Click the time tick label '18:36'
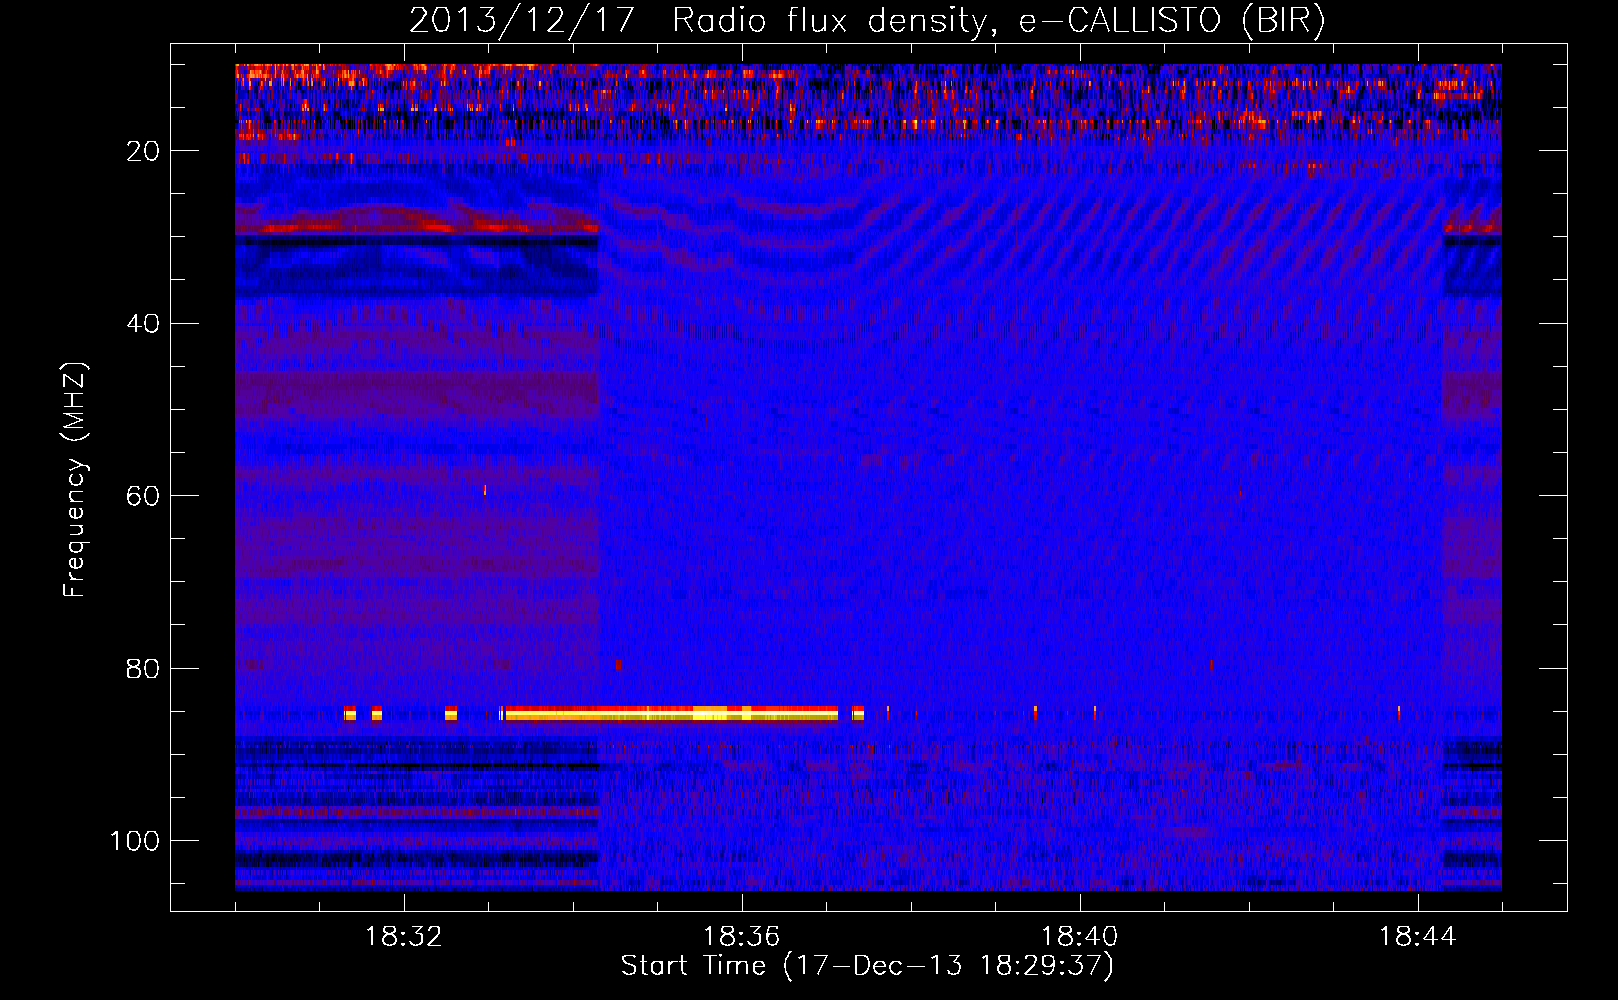This screenshot has height=1000, width=1618. (x=742, y=937)
